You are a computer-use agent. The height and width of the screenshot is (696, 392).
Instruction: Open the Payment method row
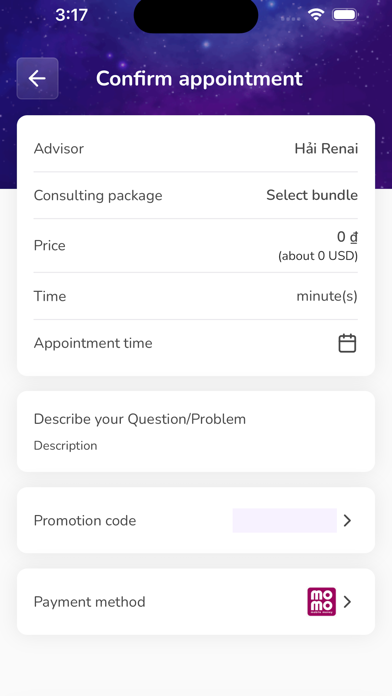pyautogui.click(x=196, y=601)
